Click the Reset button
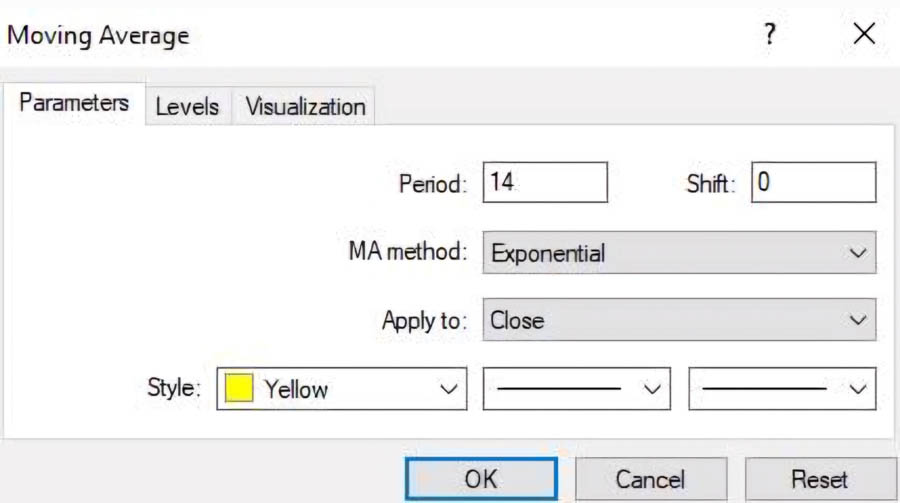Image resolution: width=900 pixels, height=503 pixels. (820, 479)
